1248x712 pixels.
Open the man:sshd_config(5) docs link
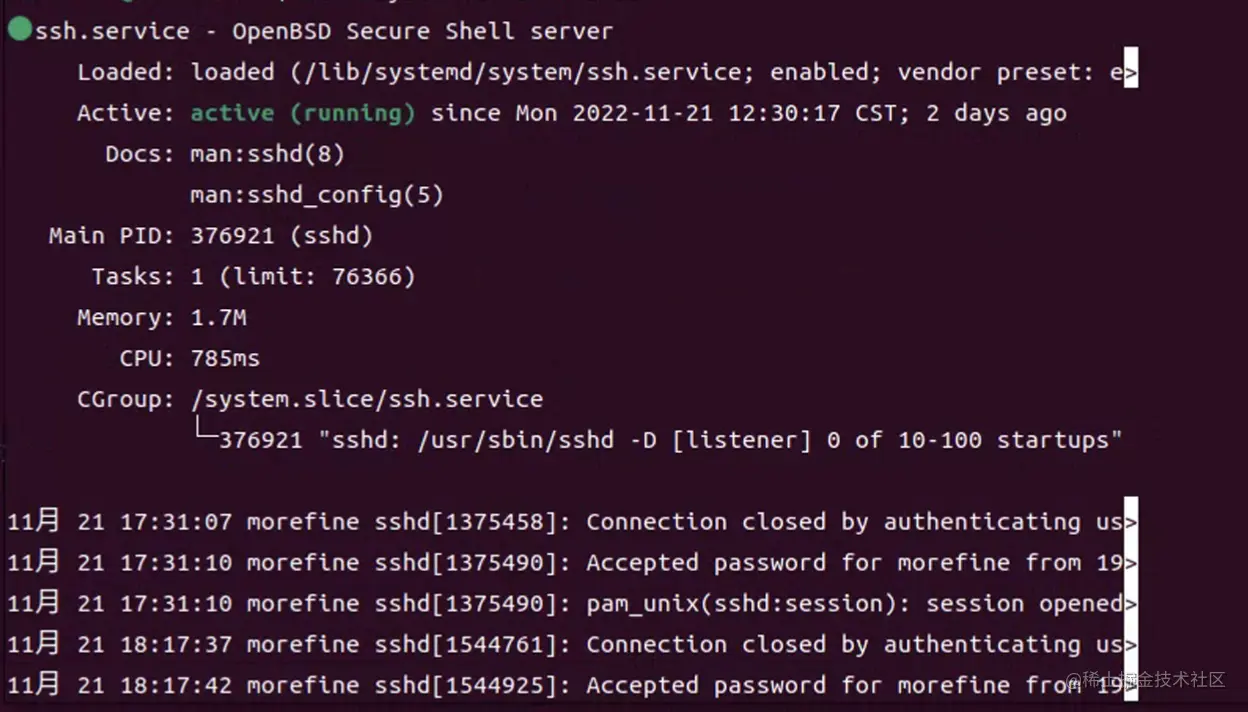pos(316,195)
